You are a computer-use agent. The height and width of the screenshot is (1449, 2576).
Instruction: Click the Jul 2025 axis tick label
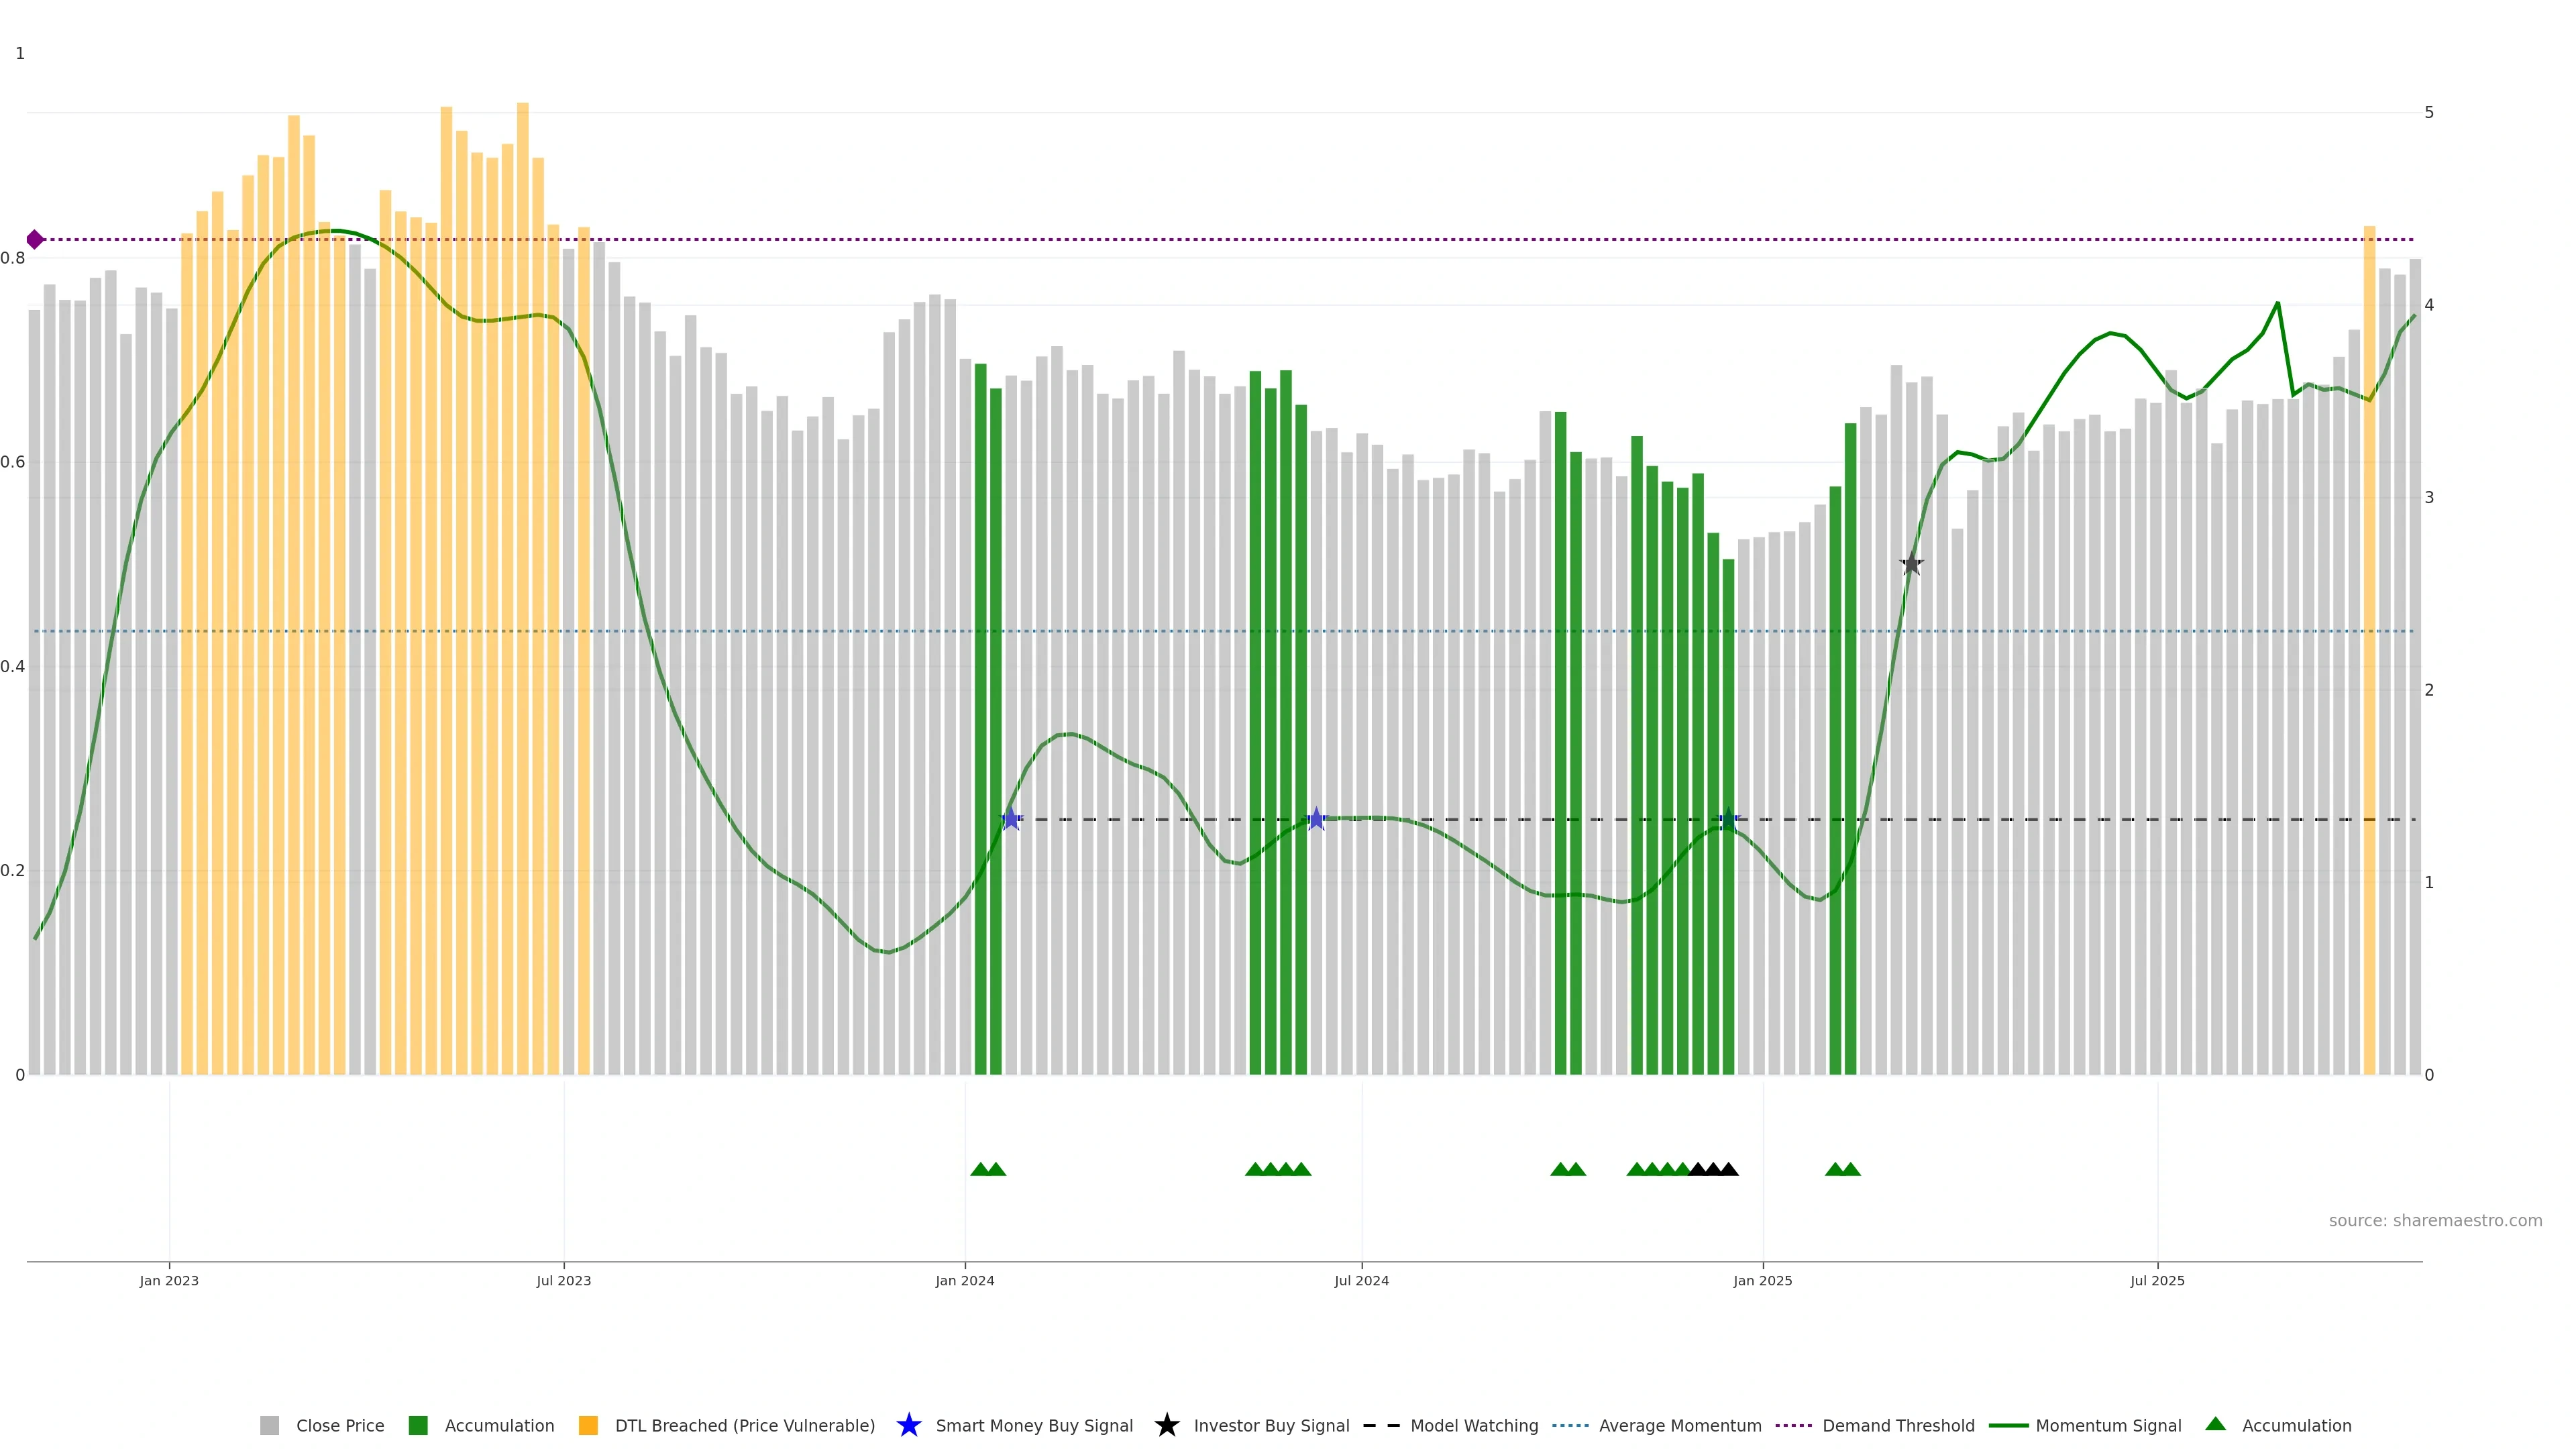(2157, 1281)
